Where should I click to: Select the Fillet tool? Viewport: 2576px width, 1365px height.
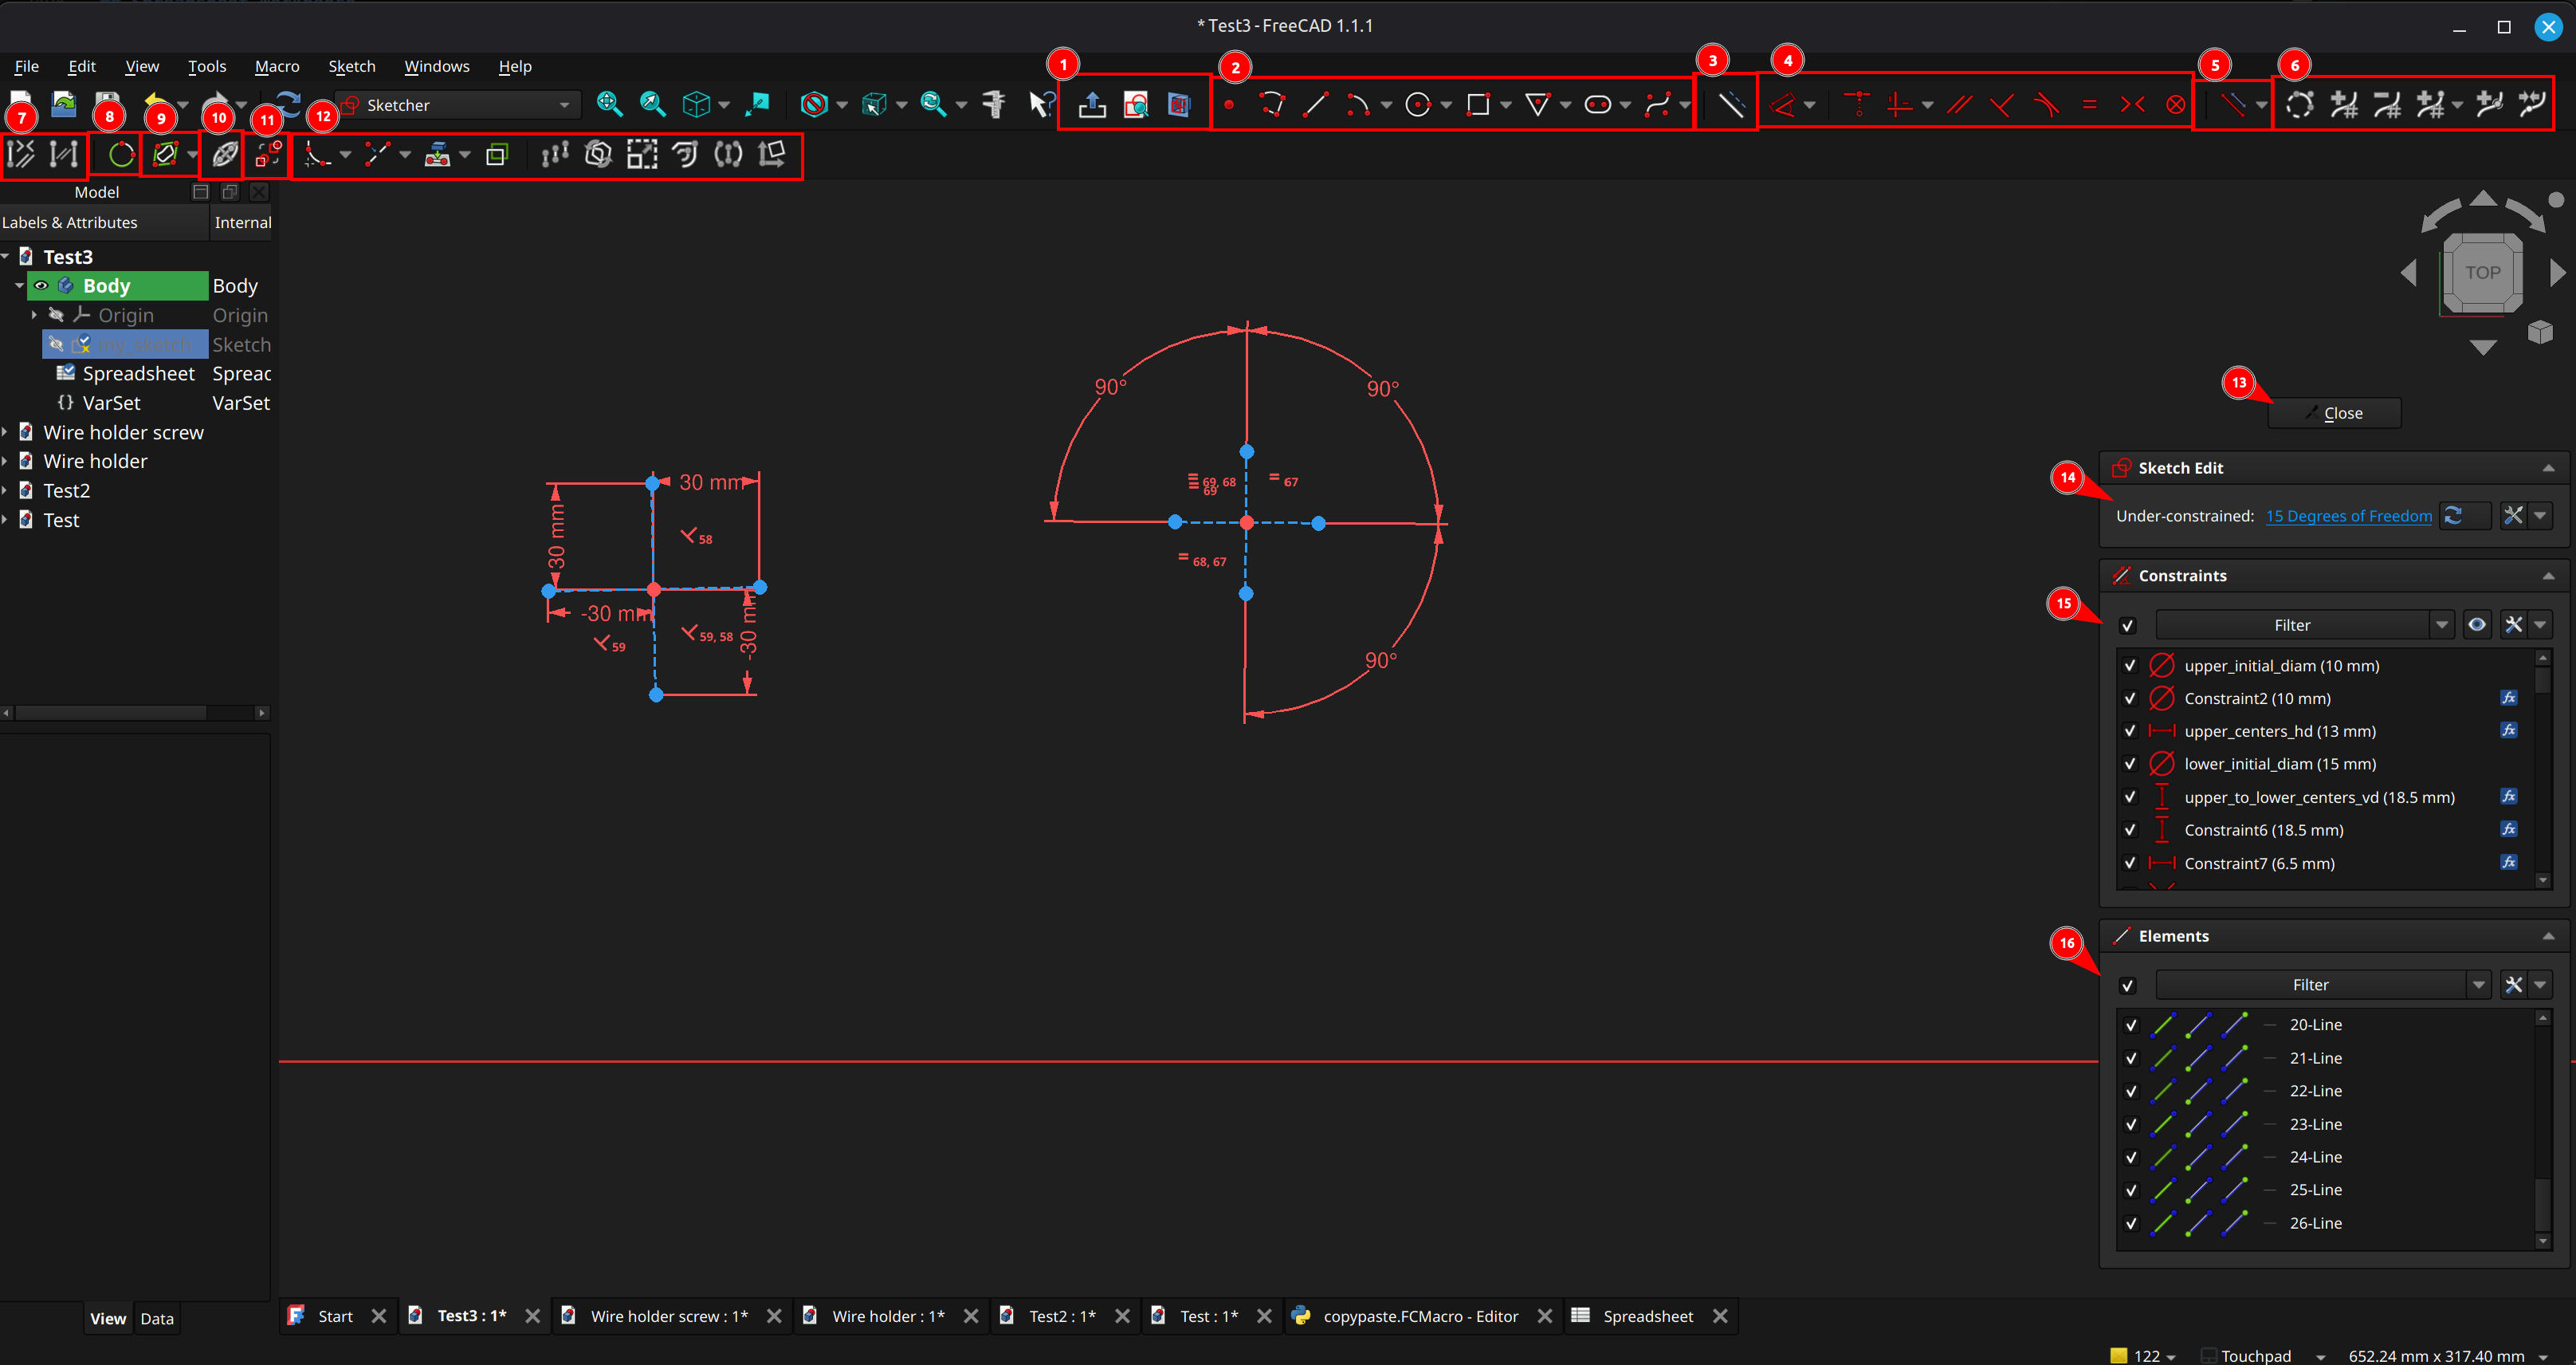(x=317, y=154)
